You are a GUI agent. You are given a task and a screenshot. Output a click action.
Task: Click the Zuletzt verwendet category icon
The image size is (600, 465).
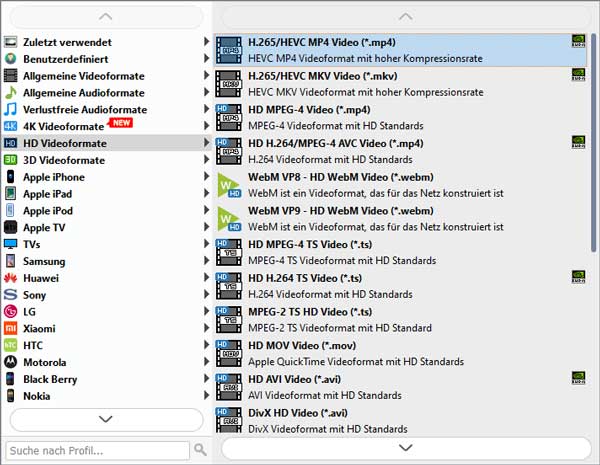point(10,42)
